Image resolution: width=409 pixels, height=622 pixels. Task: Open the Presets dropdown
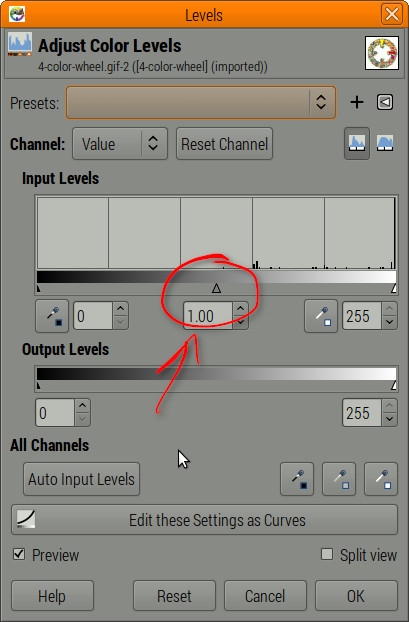point(201,102)
